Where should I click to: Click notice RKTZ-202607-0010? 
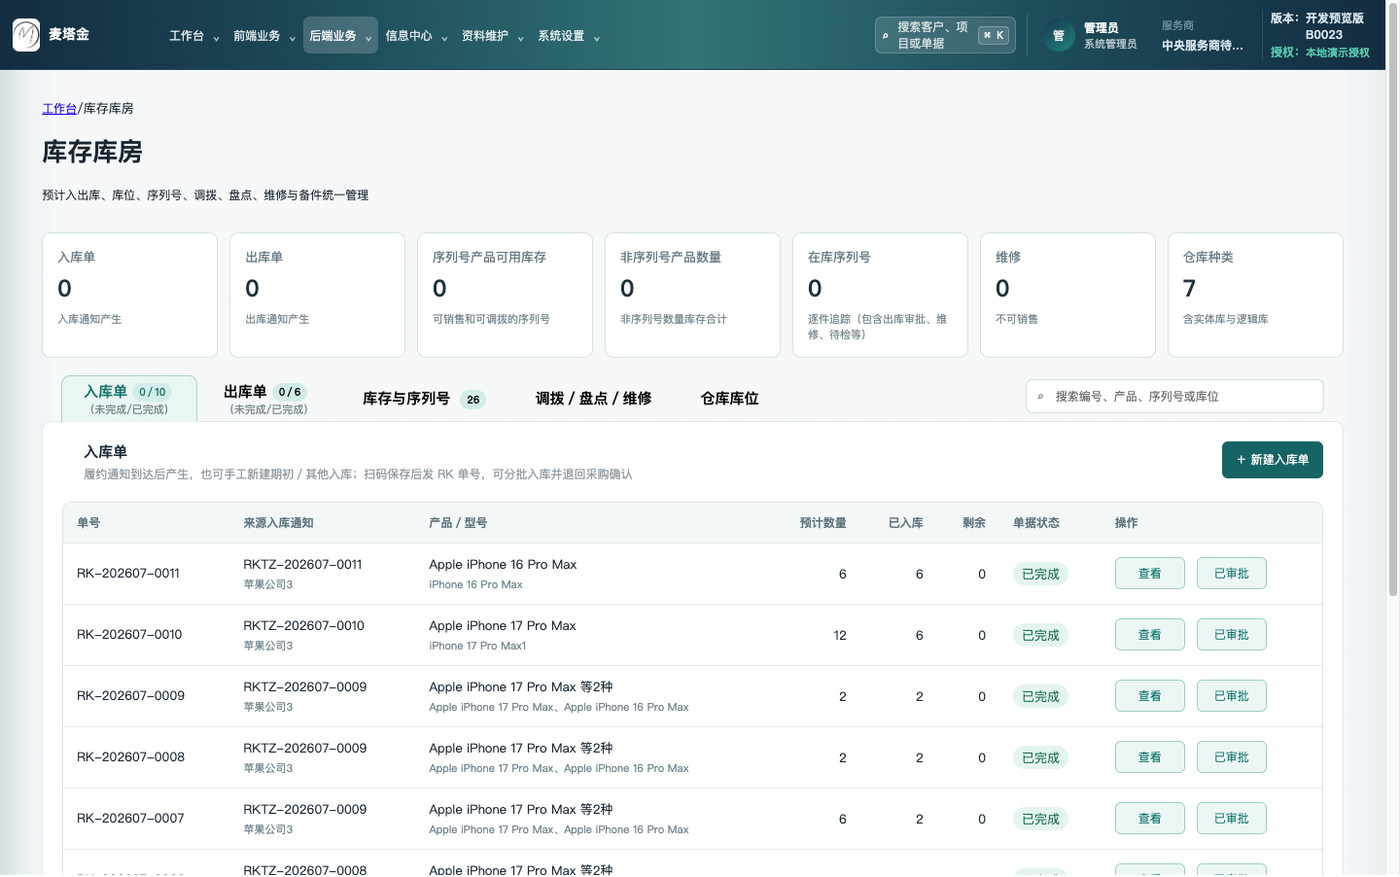click(304, 626)
